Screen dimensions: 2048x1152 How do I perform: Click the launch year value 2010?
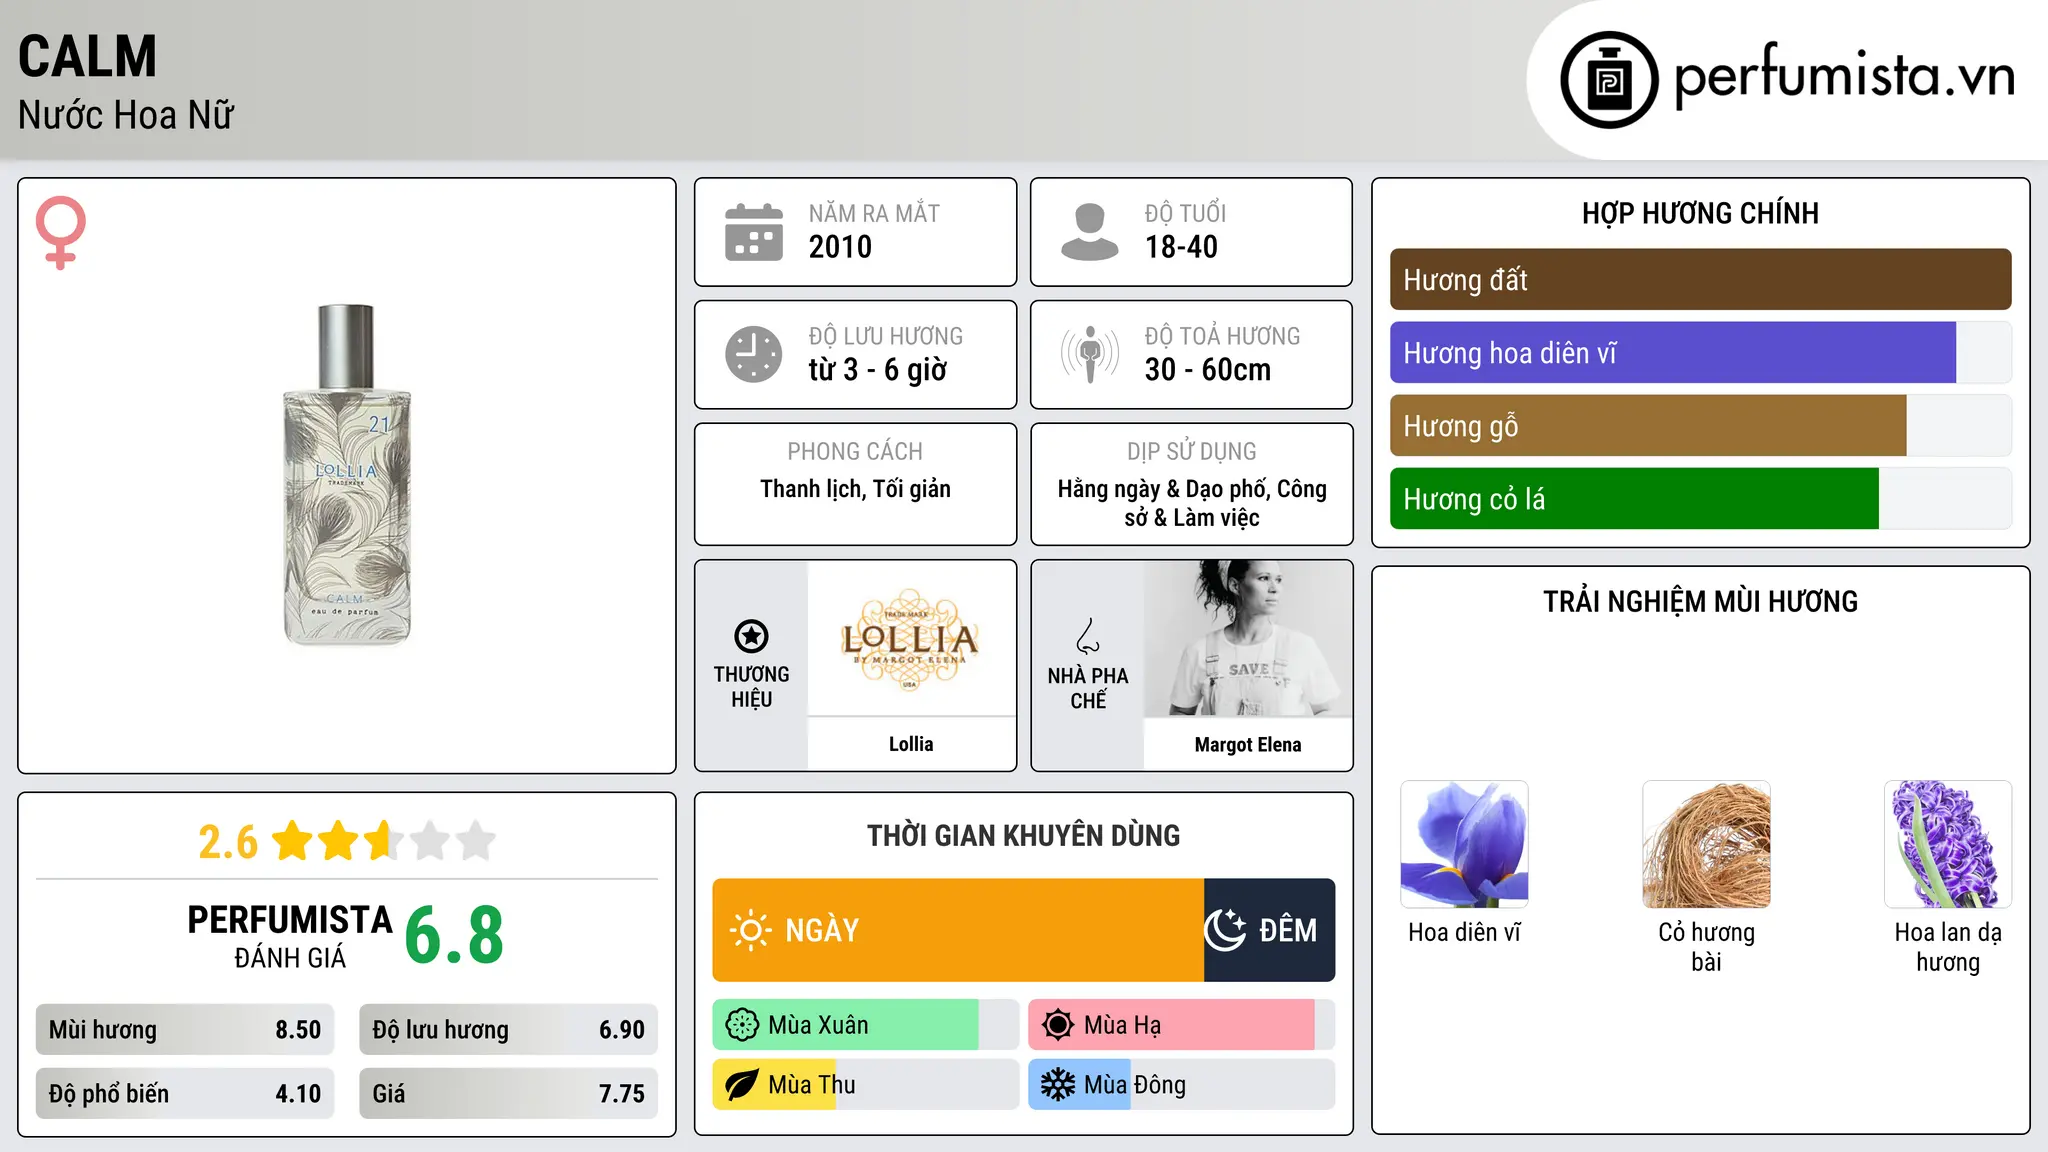point(840,247)
